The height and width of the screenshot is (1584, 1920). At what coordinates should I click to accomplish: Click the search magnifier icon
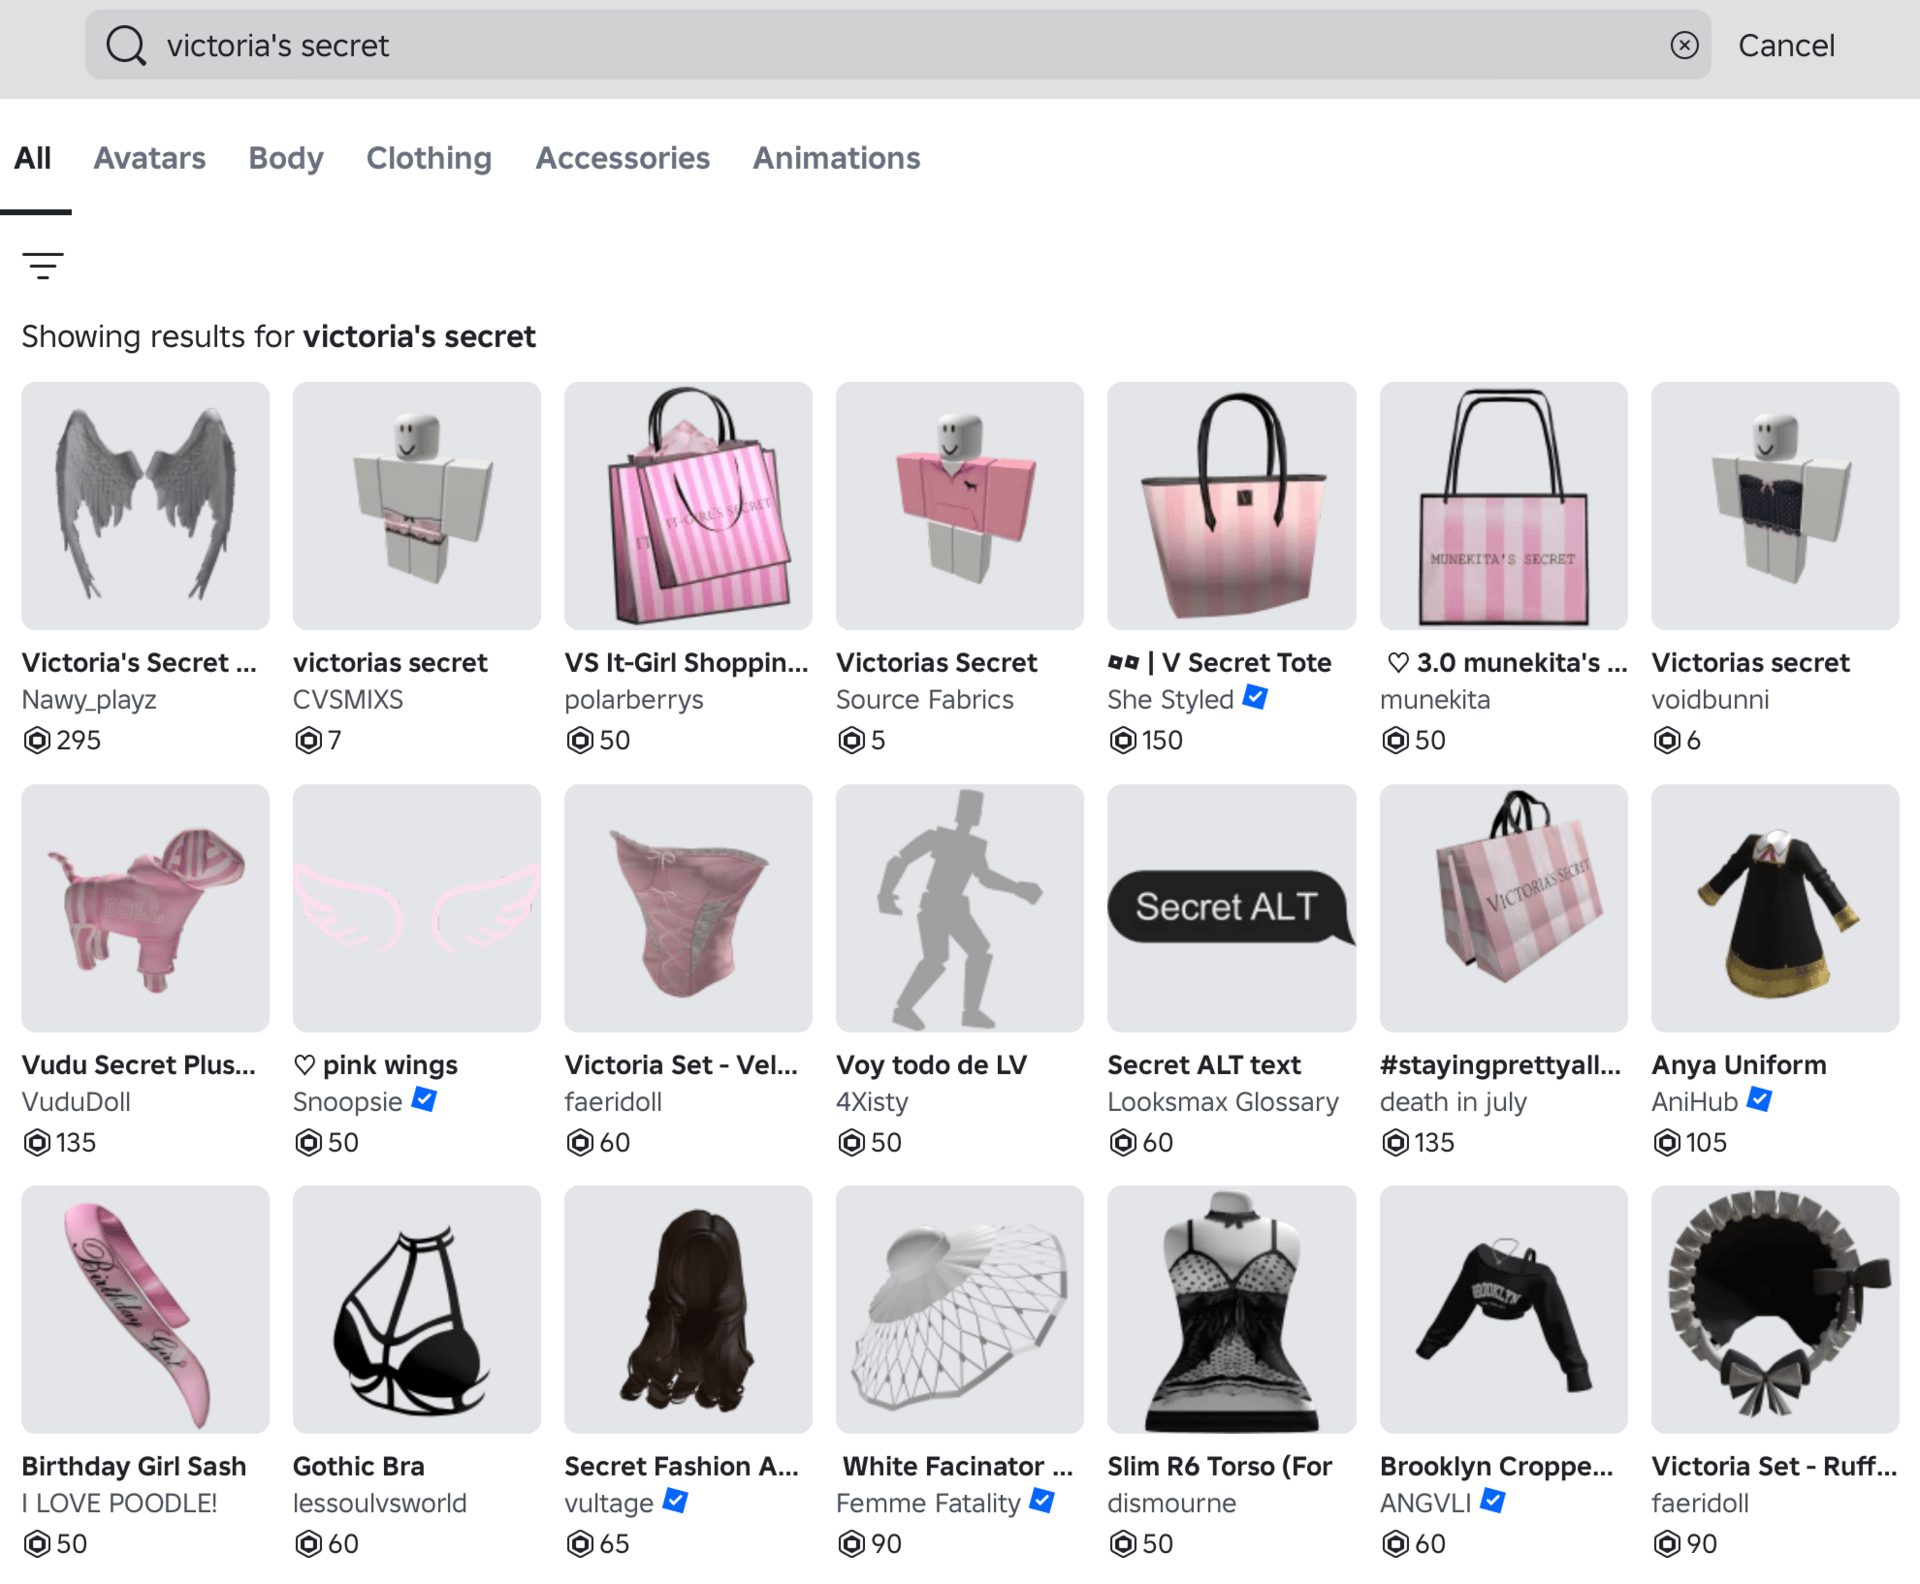126,45
